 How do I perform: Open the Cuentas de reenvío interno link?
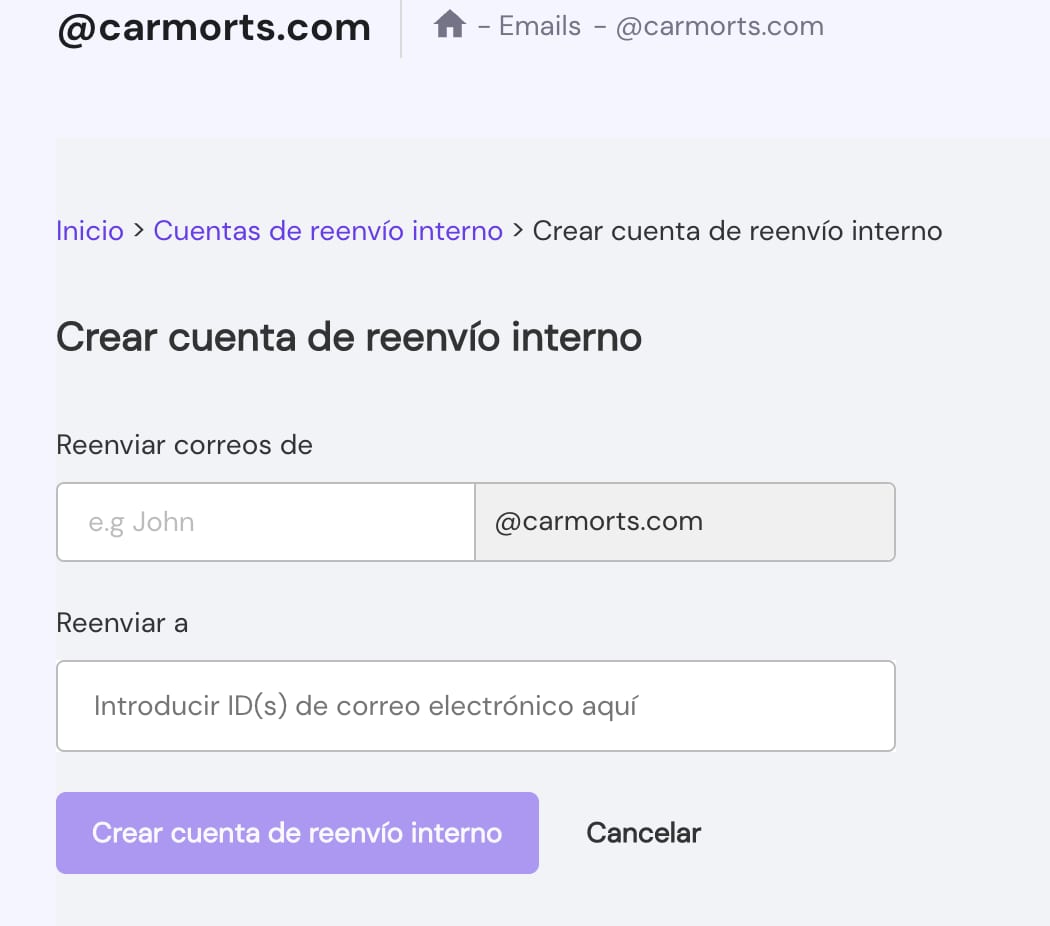[x=328, y=231]
